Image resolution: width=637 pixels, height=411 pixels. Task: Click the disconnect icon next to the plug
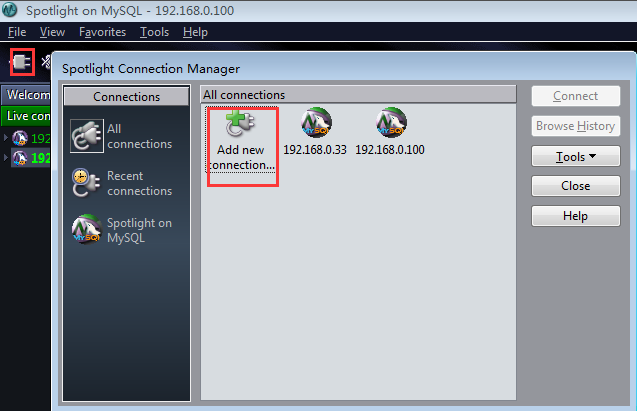pyautogui.click(x=46, y=62)
